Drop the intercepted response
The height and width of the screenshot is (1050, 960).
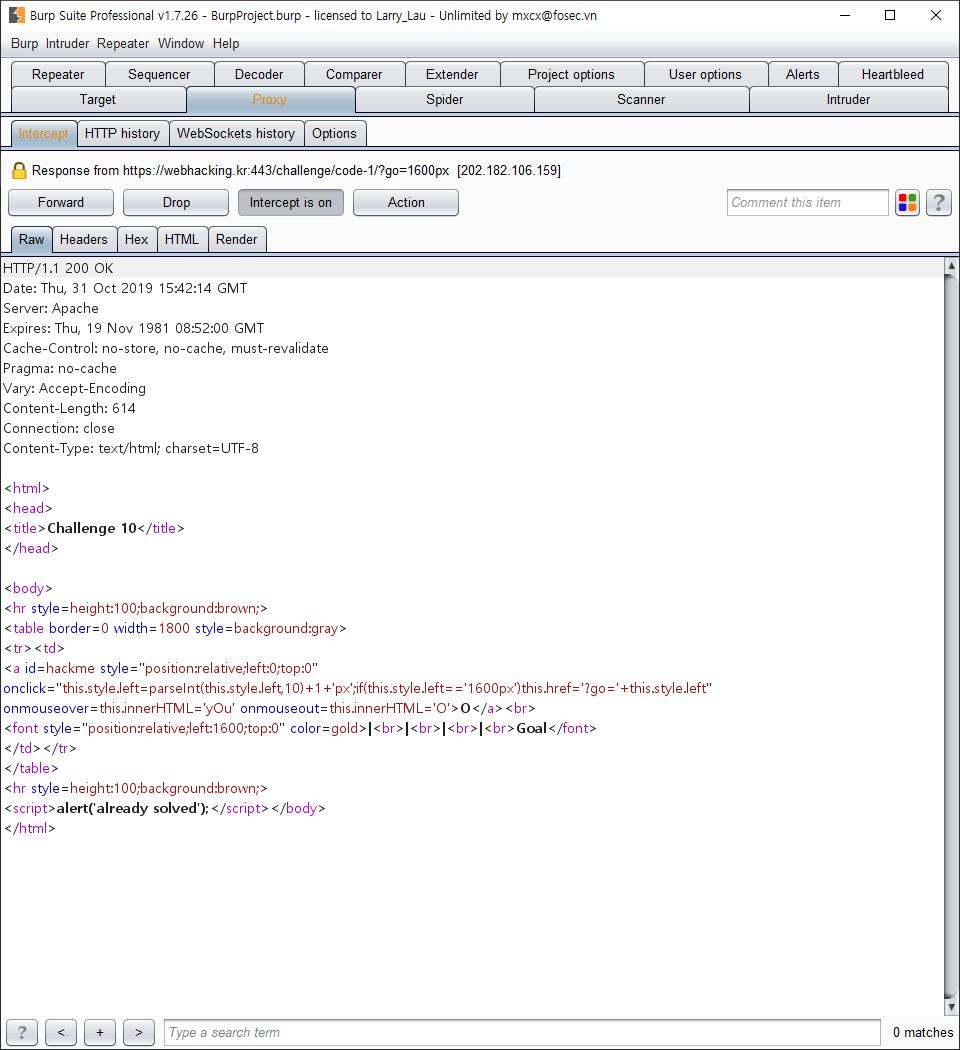click(x=176, y=203)
